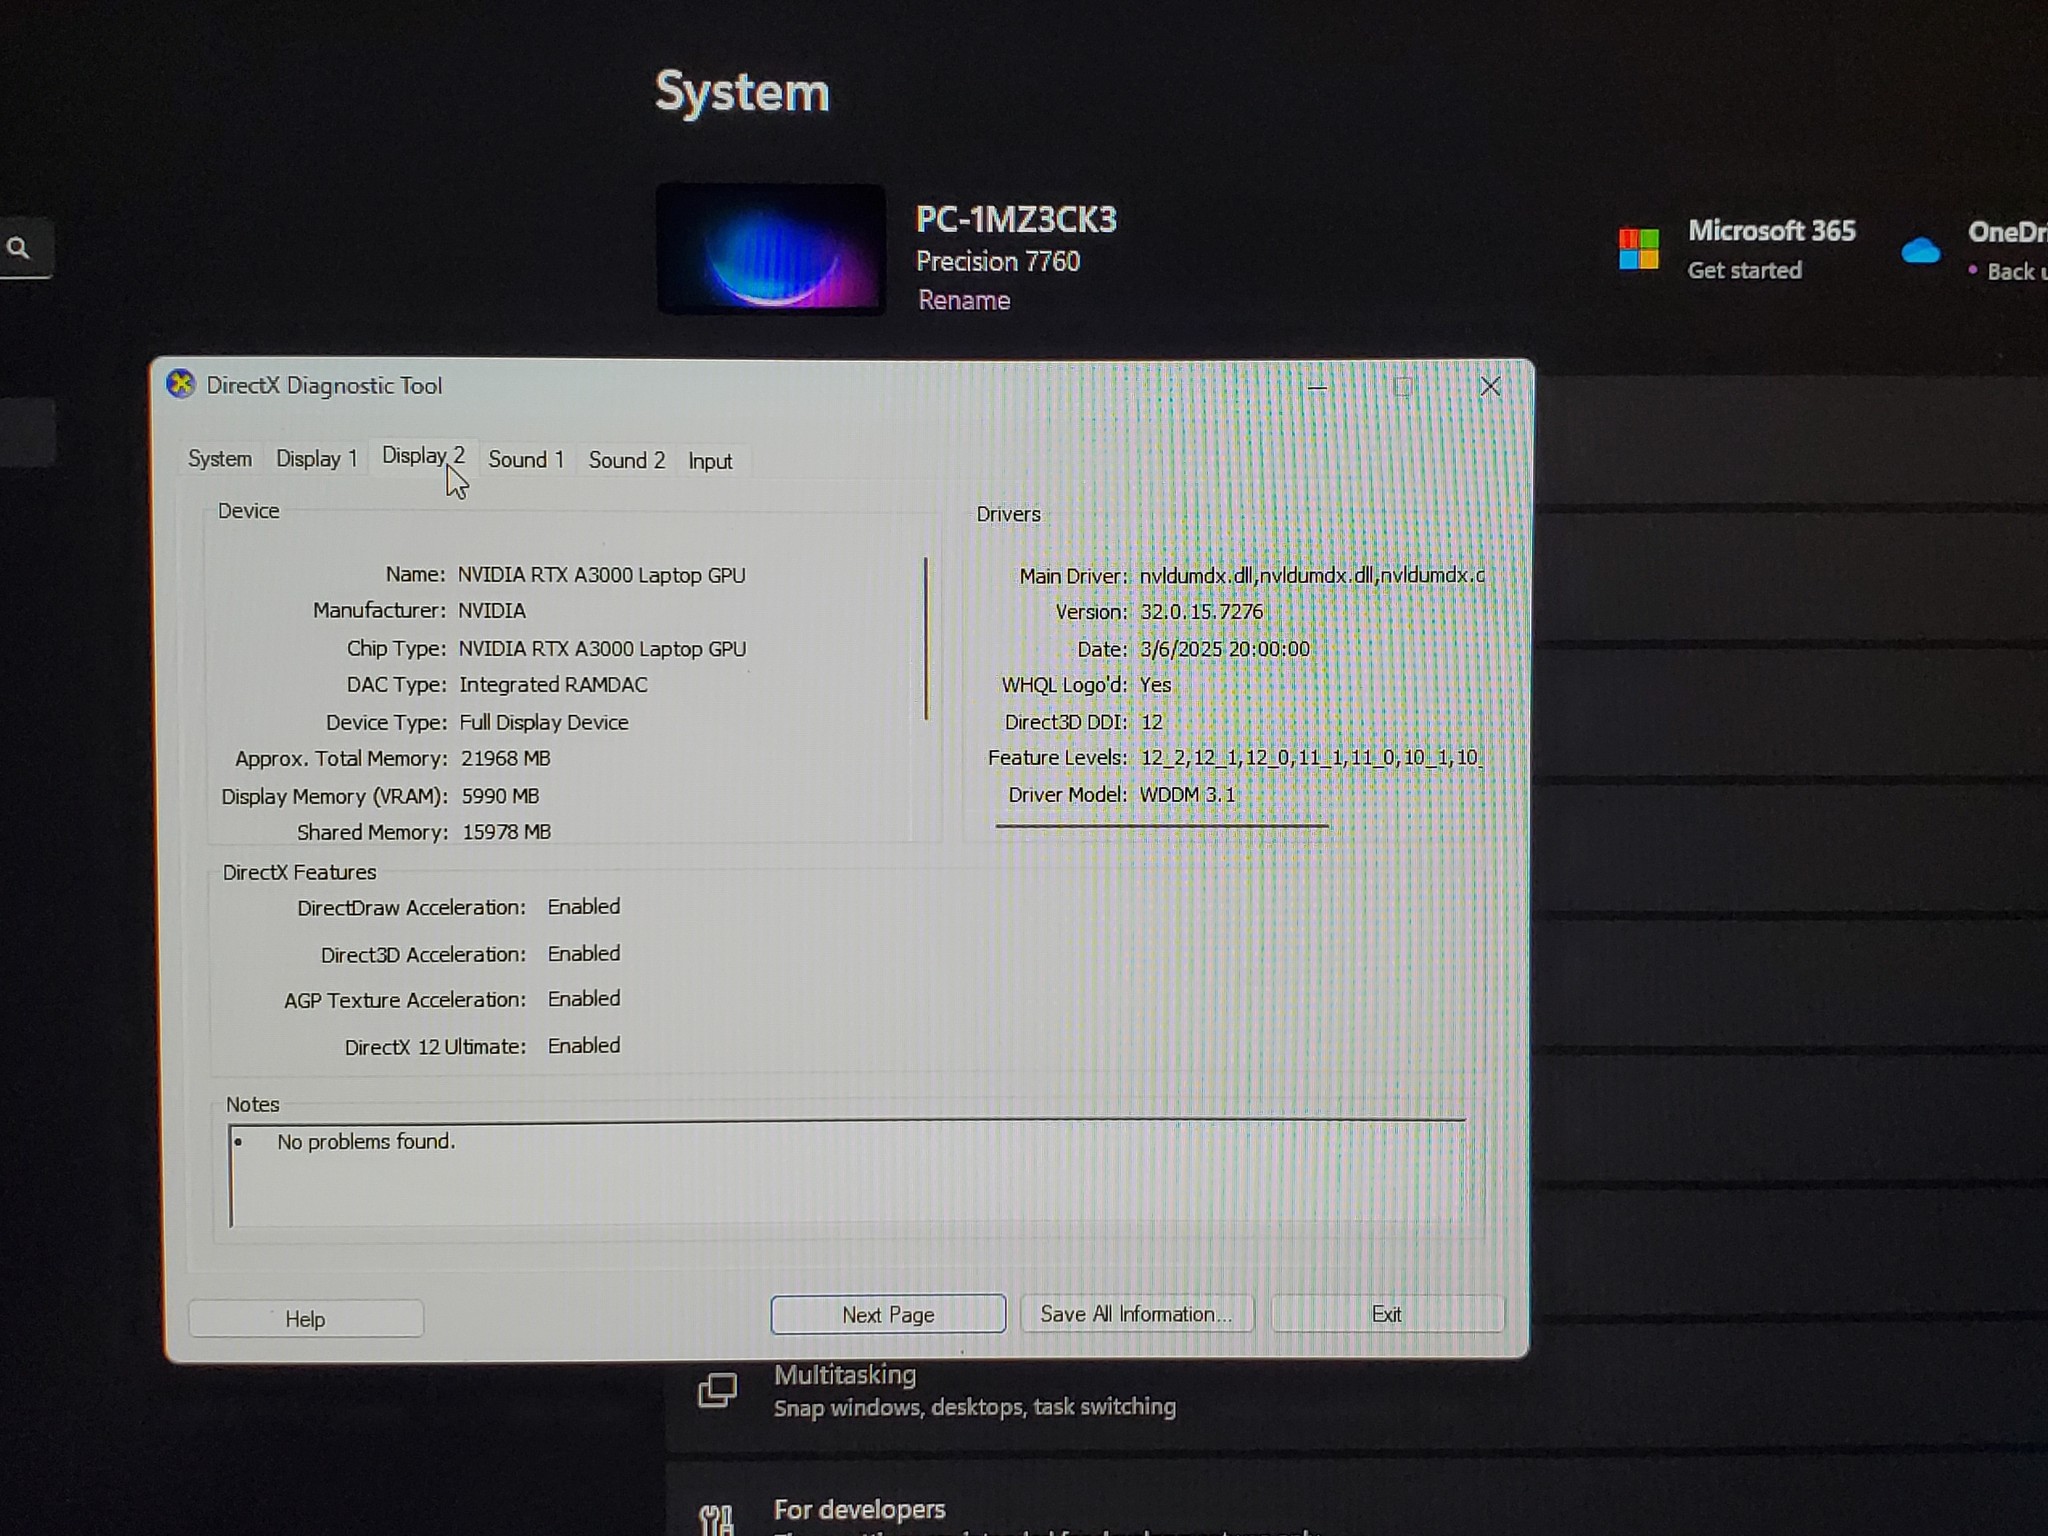The image size is (2048, 1536).
Task: Click Approx. Total Memory value 21968 MB
Action: [506, 758]
